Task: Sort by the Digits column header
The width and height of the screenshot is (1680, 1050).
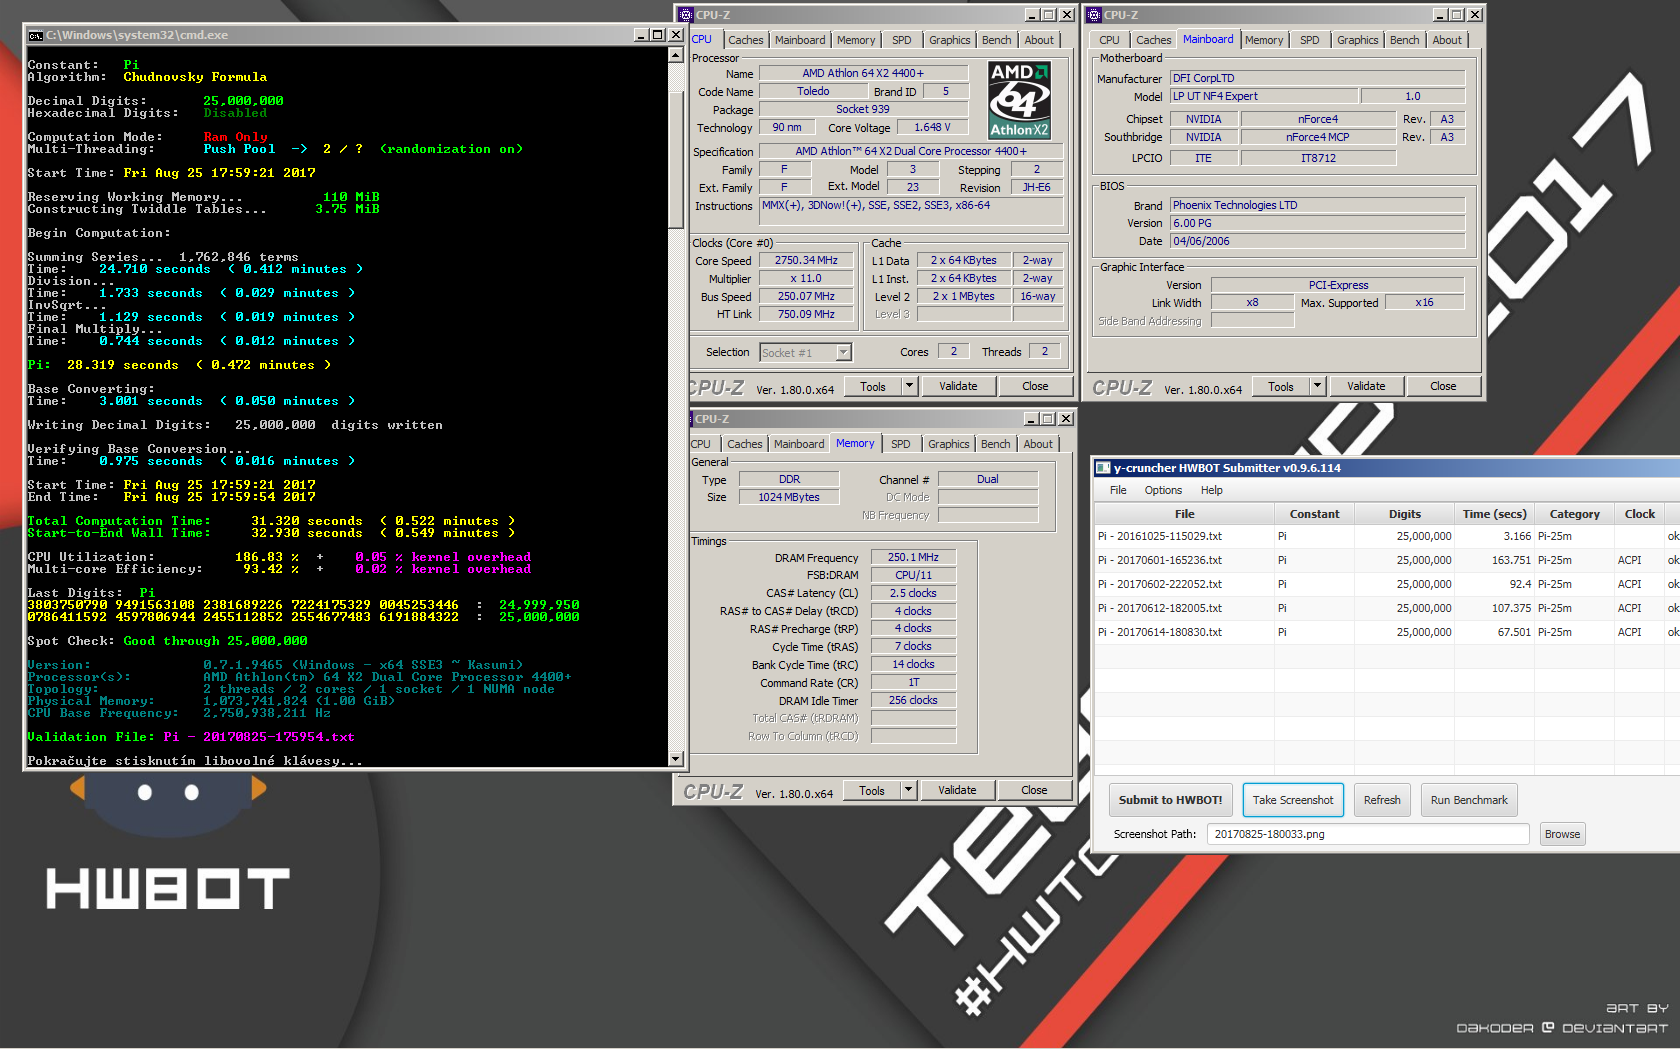Action: pyautogui.click(x=1404, y=514)
